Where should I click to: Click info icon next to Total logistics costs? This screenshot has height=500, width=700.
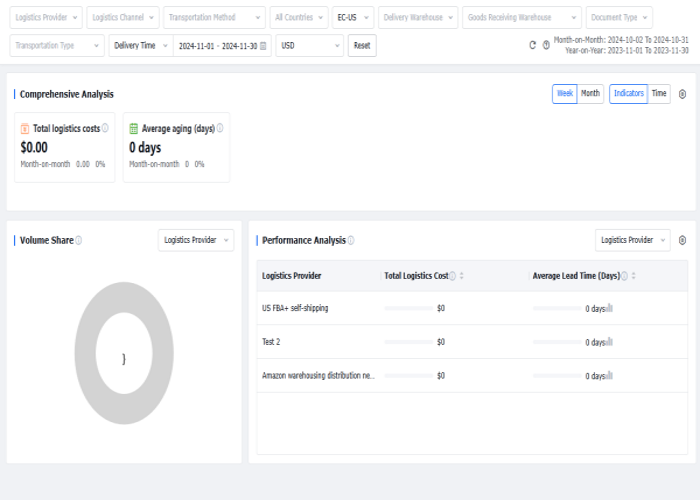105,128
